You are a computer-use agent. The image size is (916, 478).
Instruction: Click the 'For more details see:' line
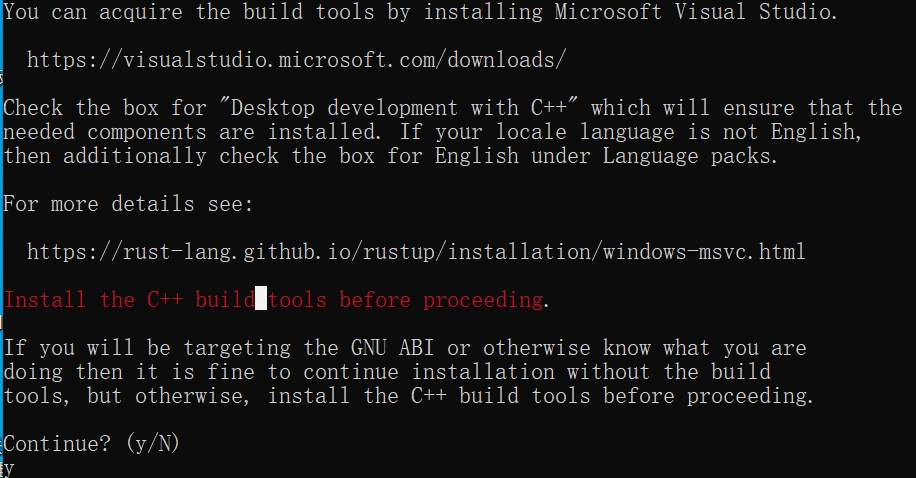[129, 204]
